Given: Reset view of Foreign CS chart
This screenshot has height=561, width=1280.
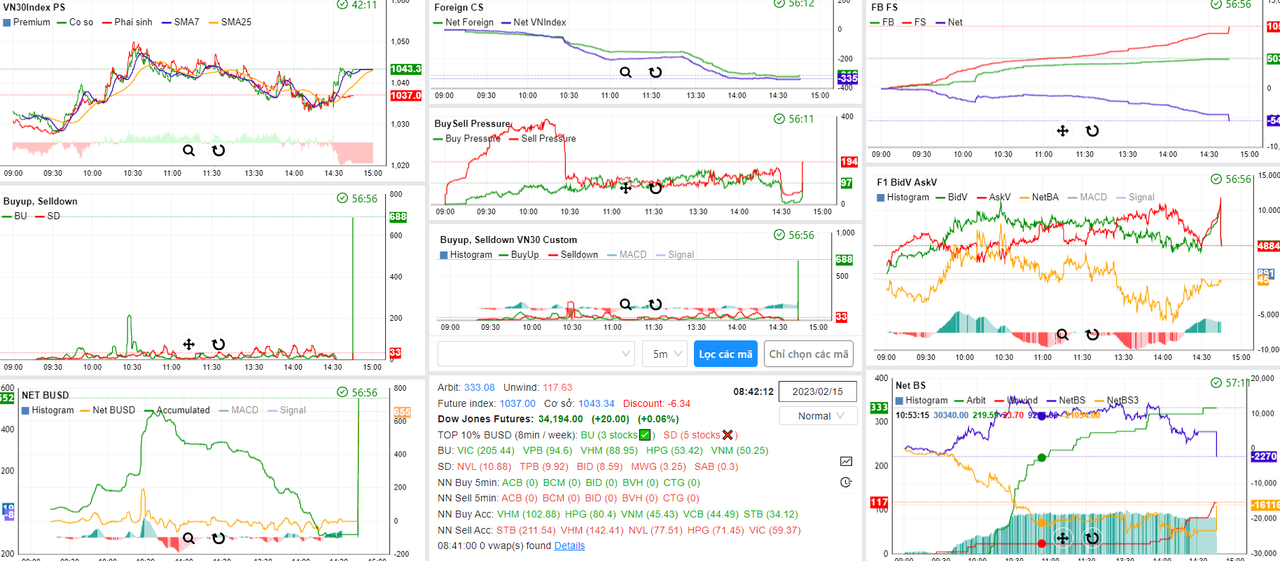Looking at the screenshot, I should pyautogui.click(x=655, y=72).
